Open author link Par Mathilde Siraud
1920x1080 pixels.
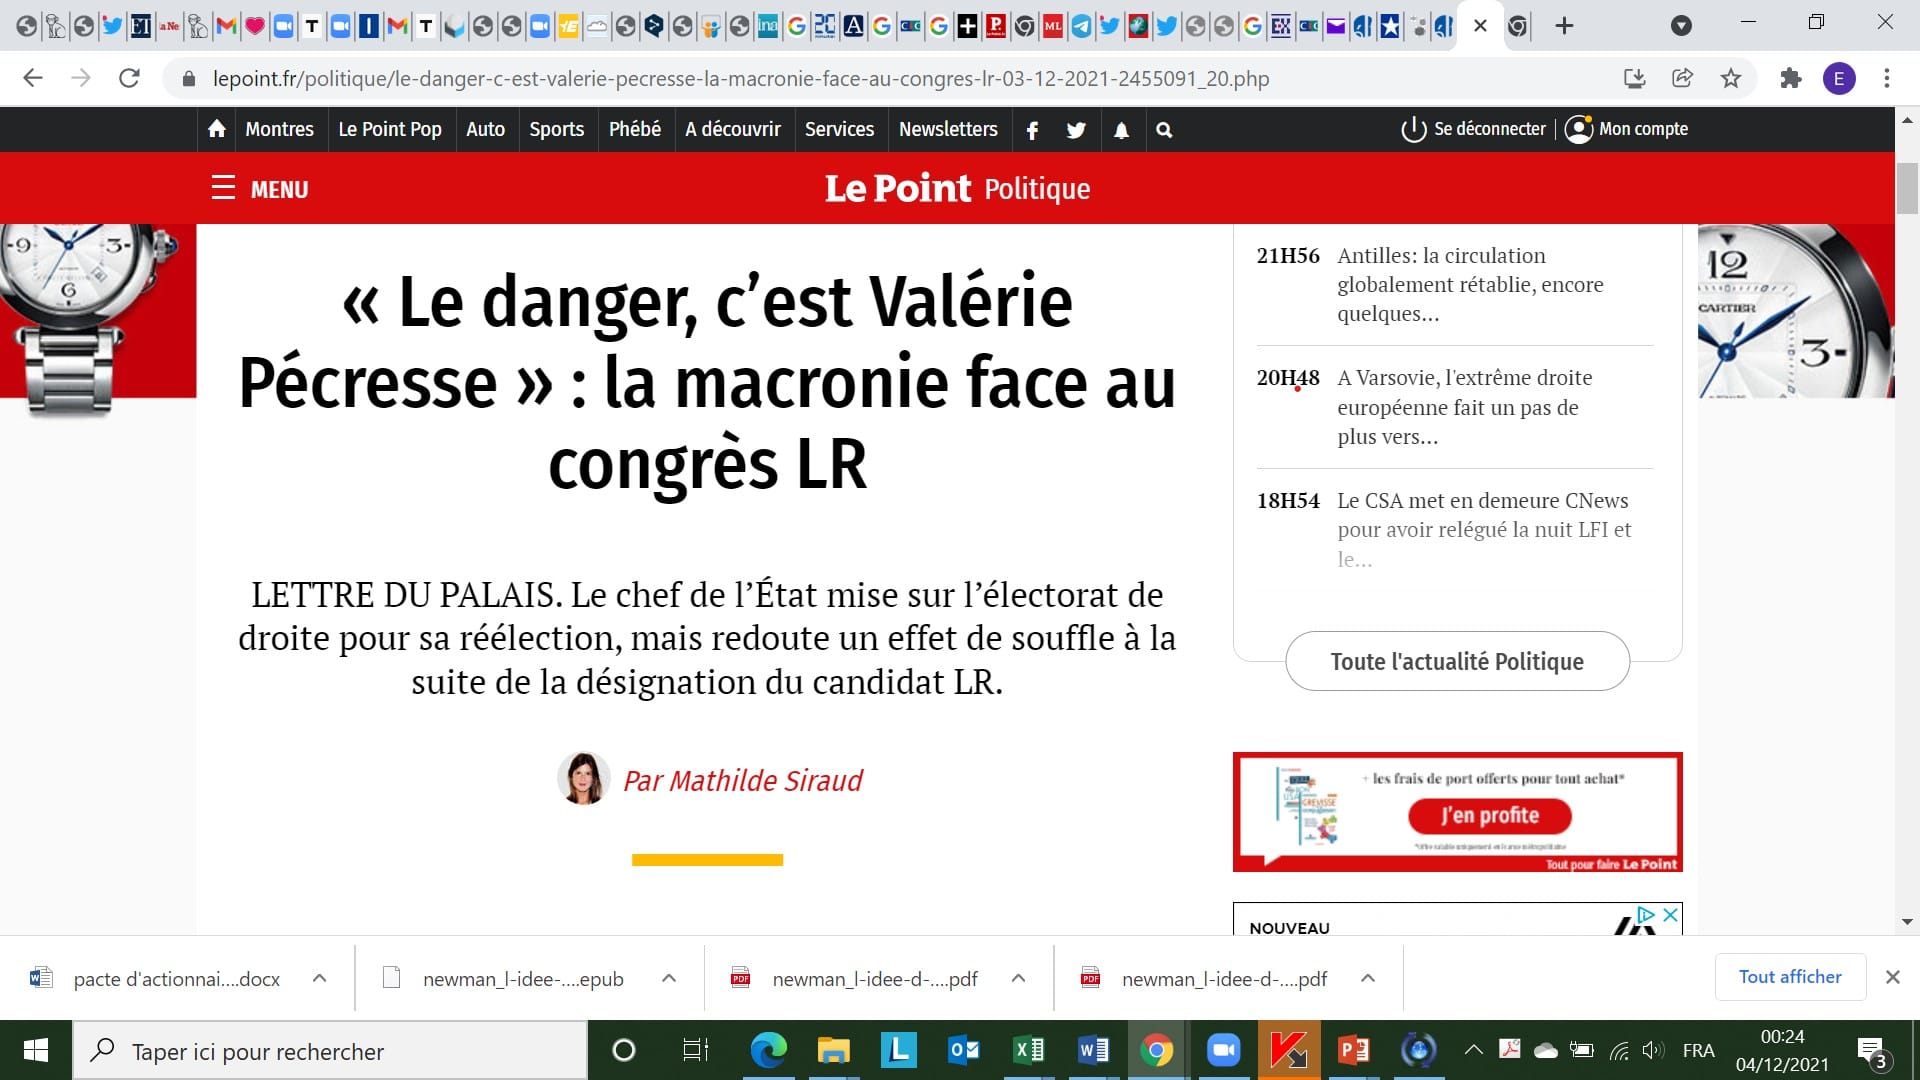coord(742,780)
